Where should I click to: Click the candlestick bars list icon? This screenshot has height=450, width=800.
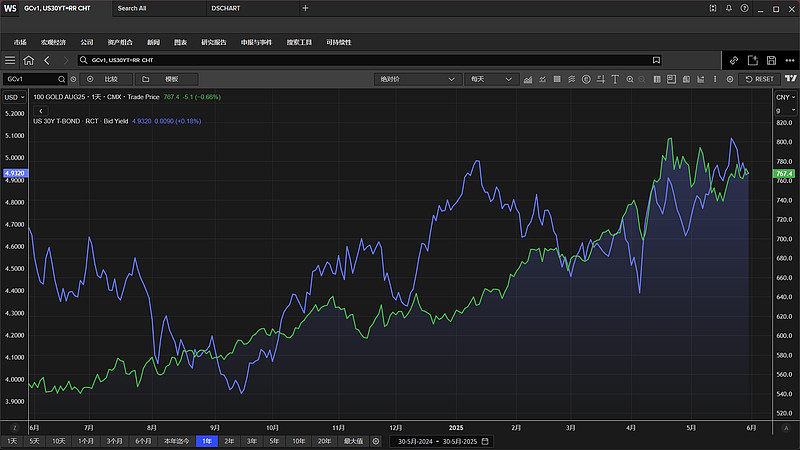point(557,79)
